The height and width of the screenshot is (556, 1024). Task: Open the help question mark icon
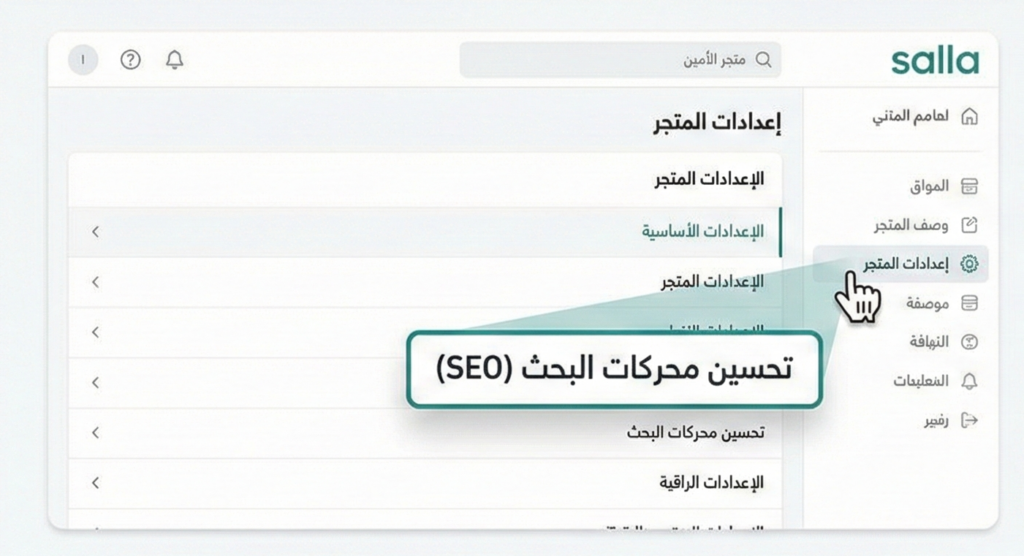131,60
